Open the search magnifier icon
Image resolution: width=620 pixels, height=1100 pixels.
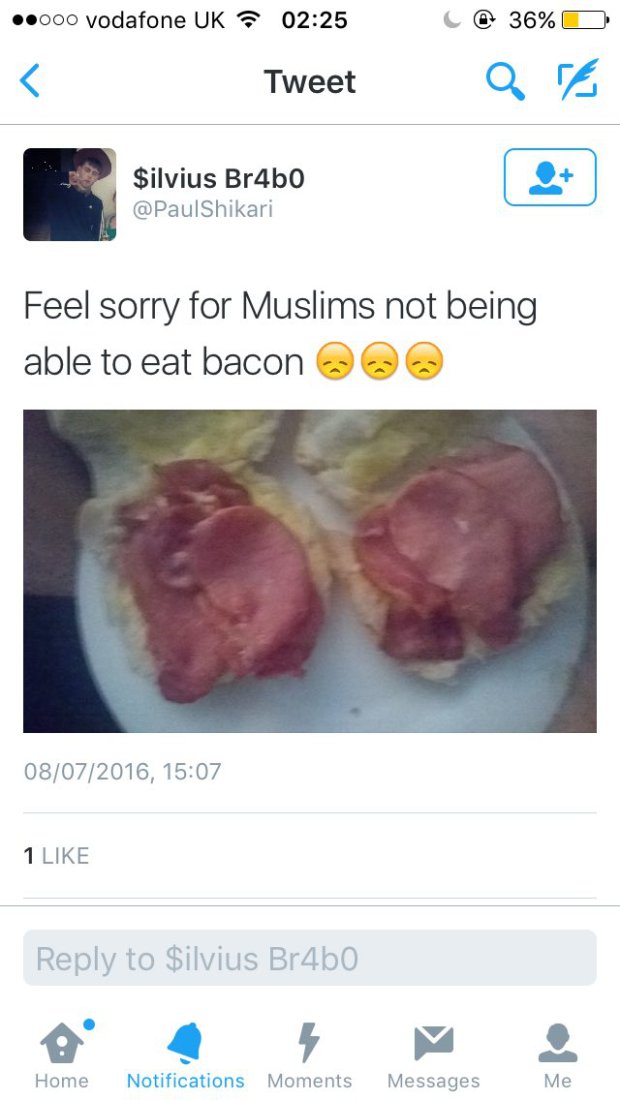point(505,81)
